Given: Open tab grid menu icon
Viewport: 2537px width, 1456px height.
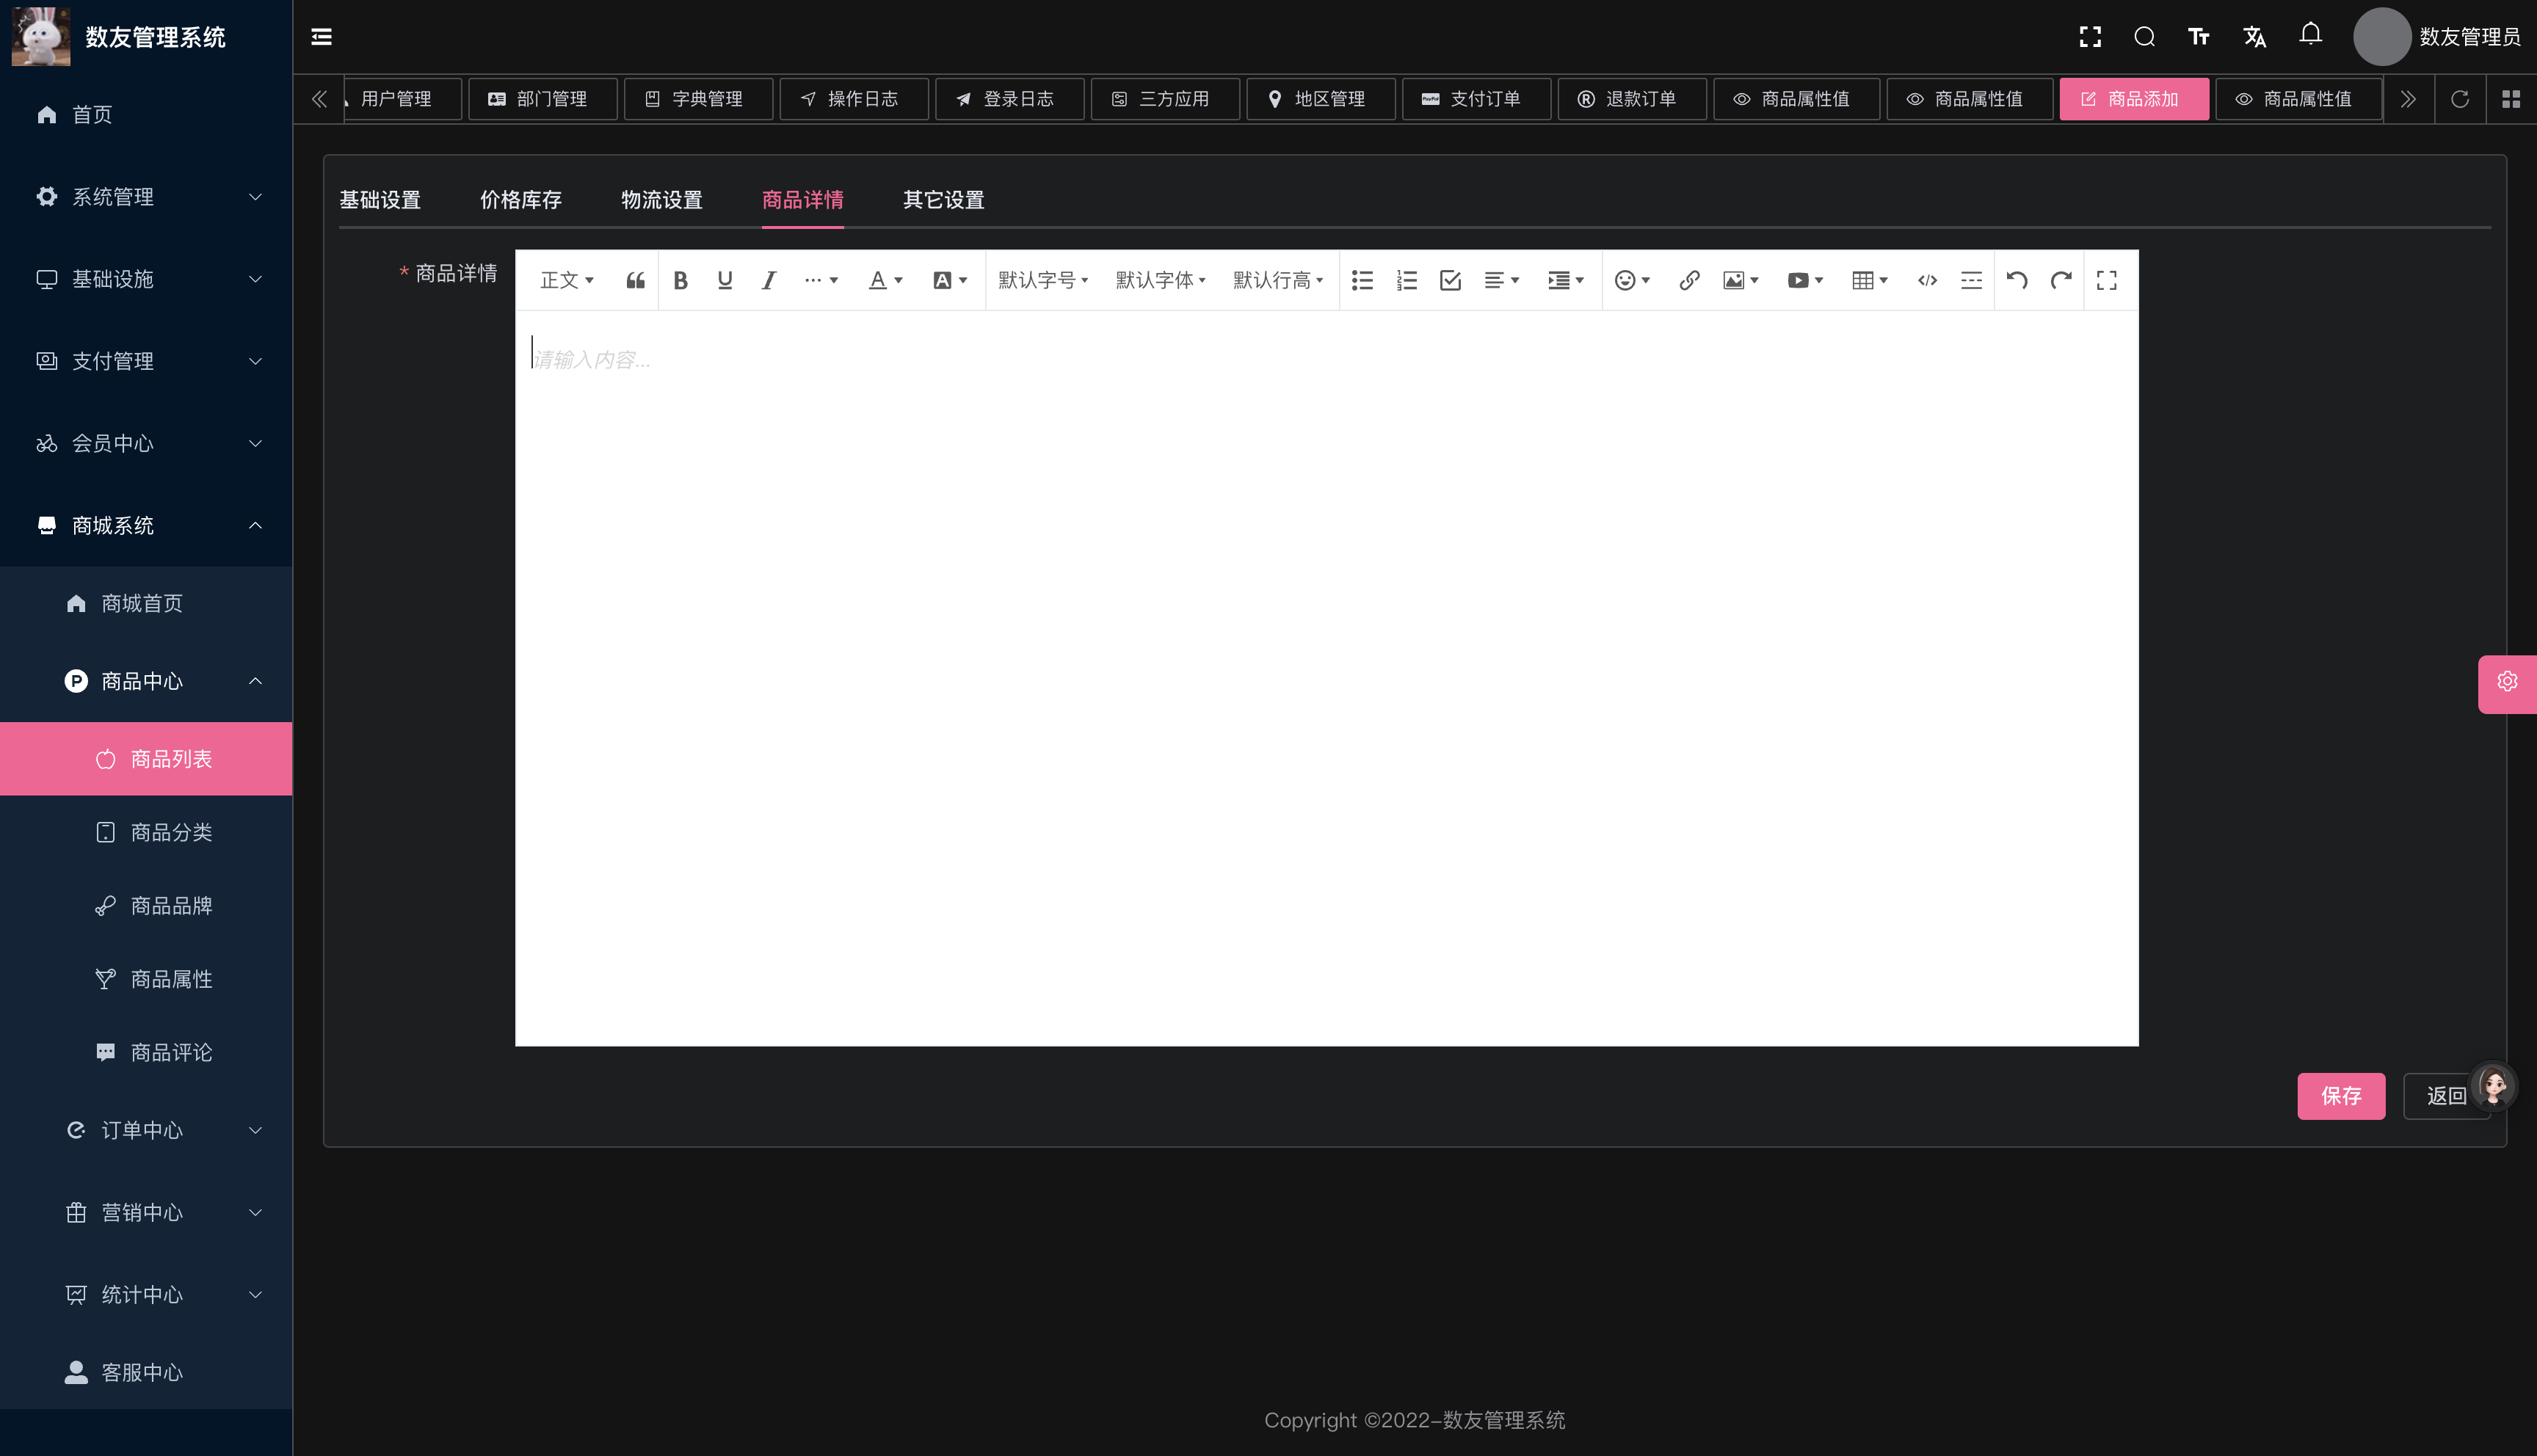Looking at the screenshot, I should (2511, 99).
